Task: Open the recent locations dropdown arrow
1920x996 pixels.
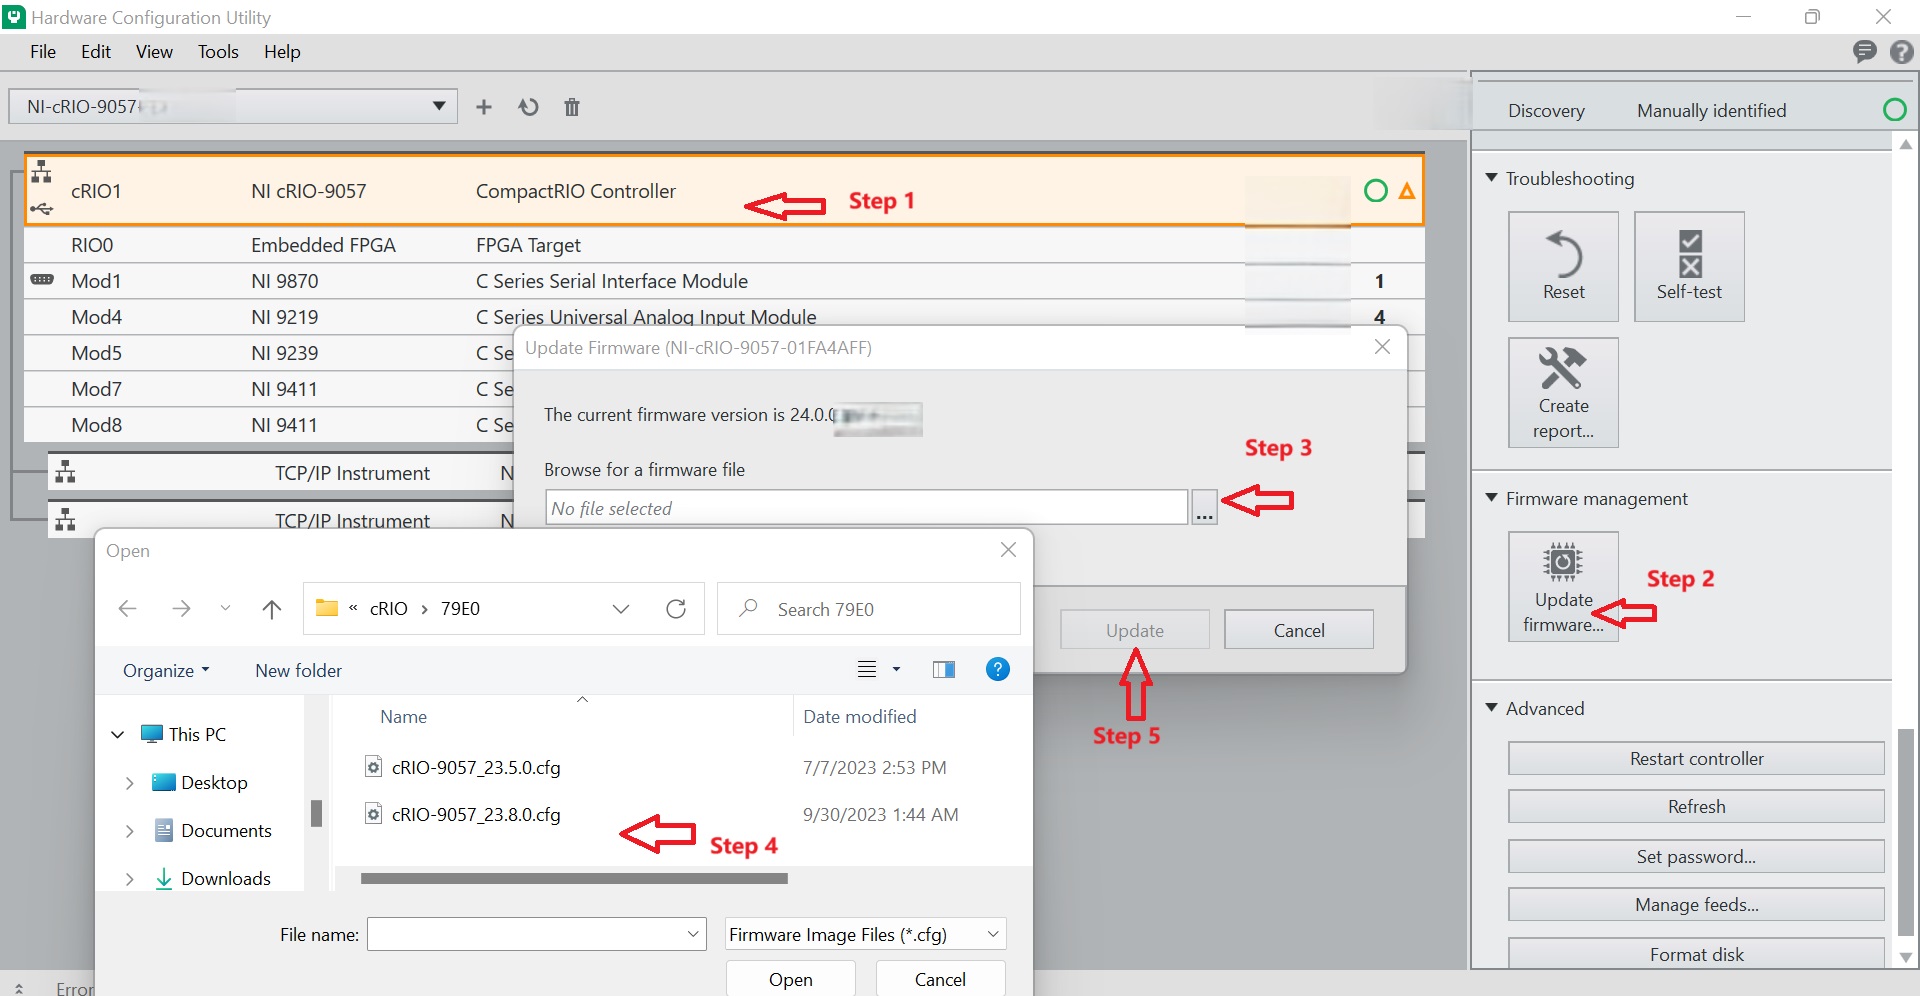Action: coord(225,608)
